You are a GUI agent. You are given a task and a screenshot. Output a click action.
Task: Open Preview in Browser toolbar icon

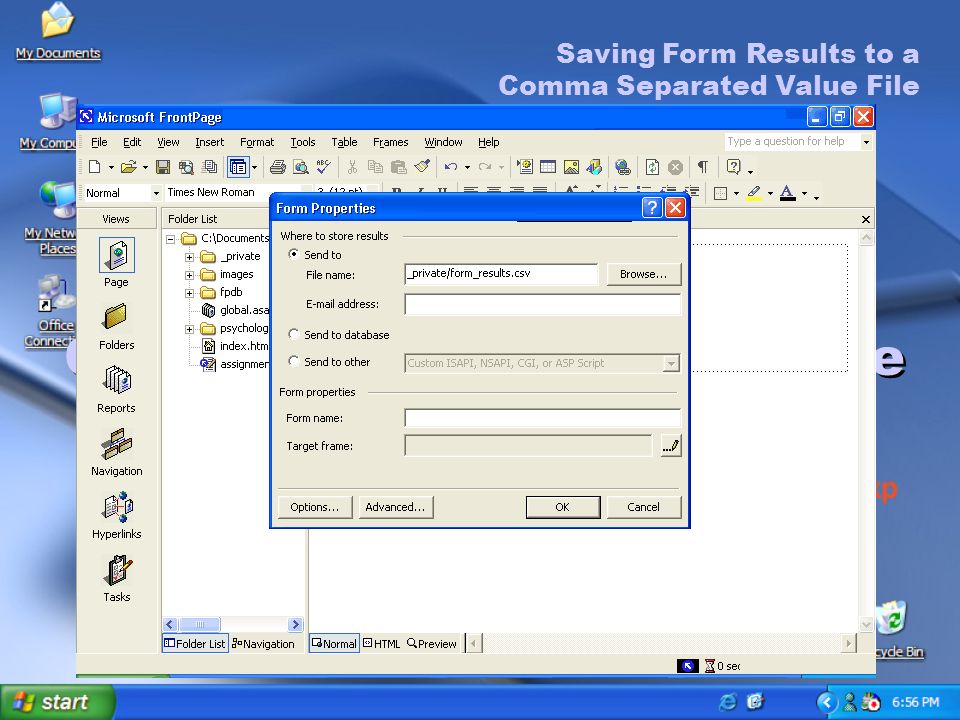click(x=301, y=167)
